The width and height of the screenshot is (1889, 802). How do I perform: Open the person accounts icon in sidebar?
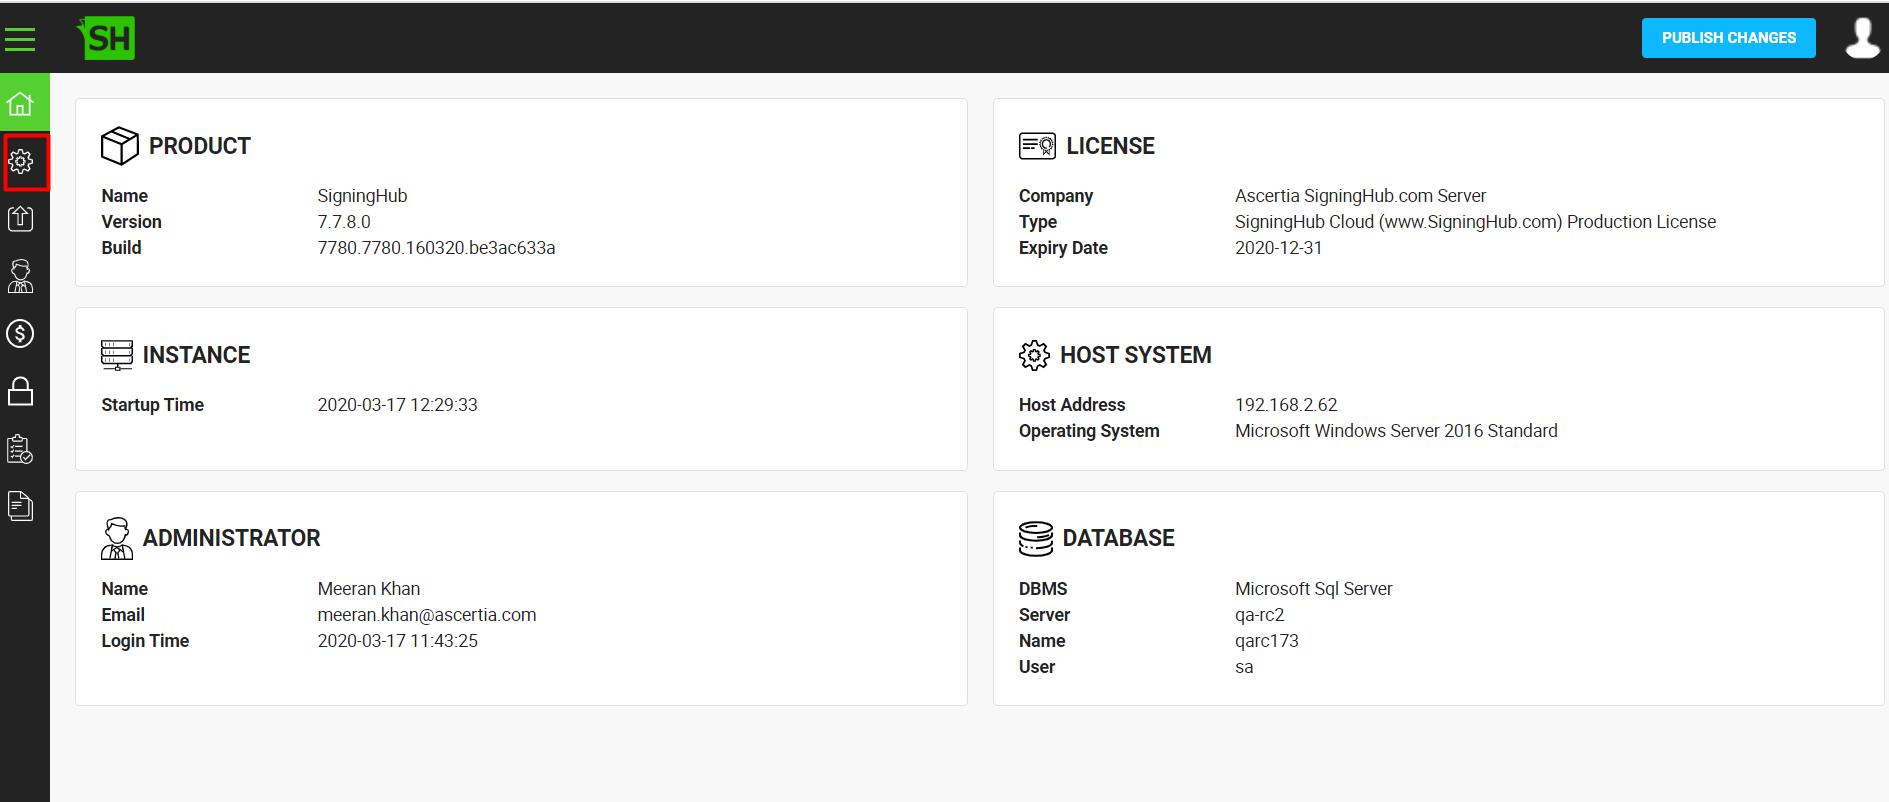21,276
